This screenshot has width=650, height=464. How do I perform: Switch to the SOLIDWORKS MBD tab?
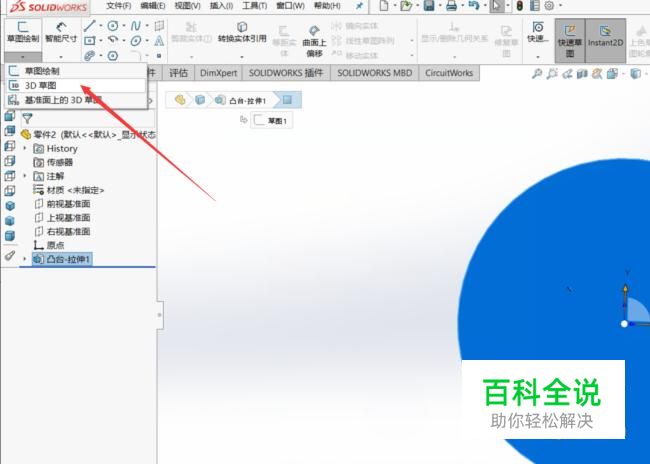tap(375, 73)
